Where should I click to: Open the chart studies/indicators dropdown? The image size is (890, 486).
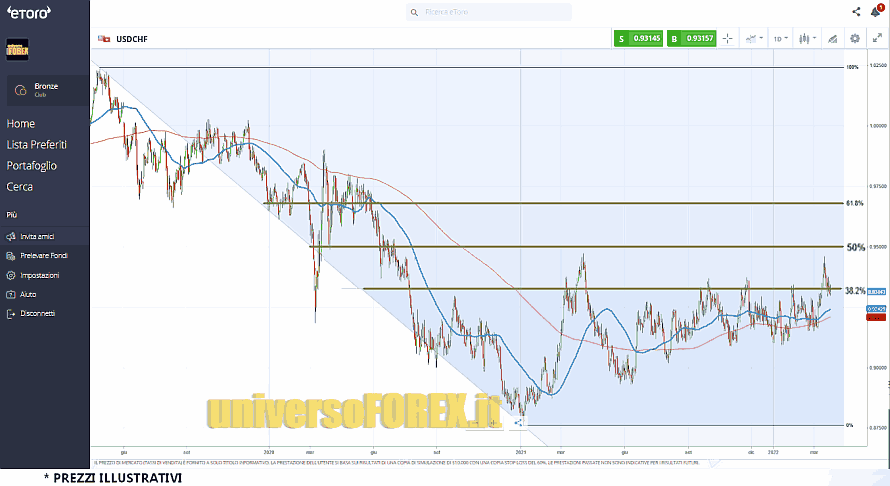coord(753,39)
